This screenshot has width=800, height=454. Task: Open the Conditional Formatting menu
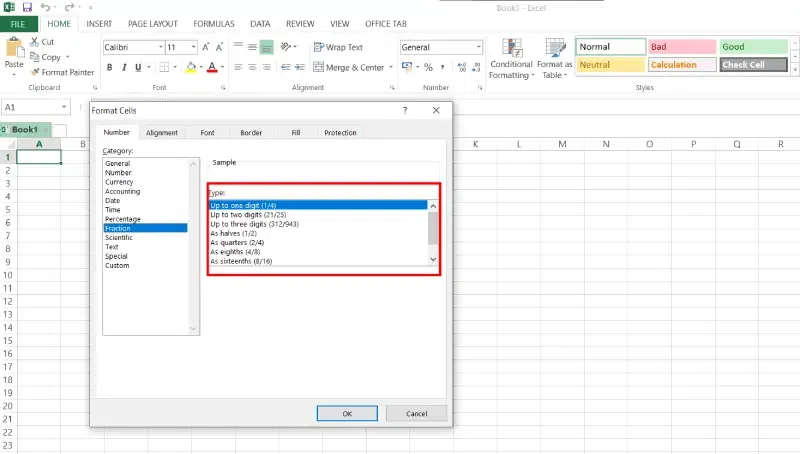pos(511,59)
